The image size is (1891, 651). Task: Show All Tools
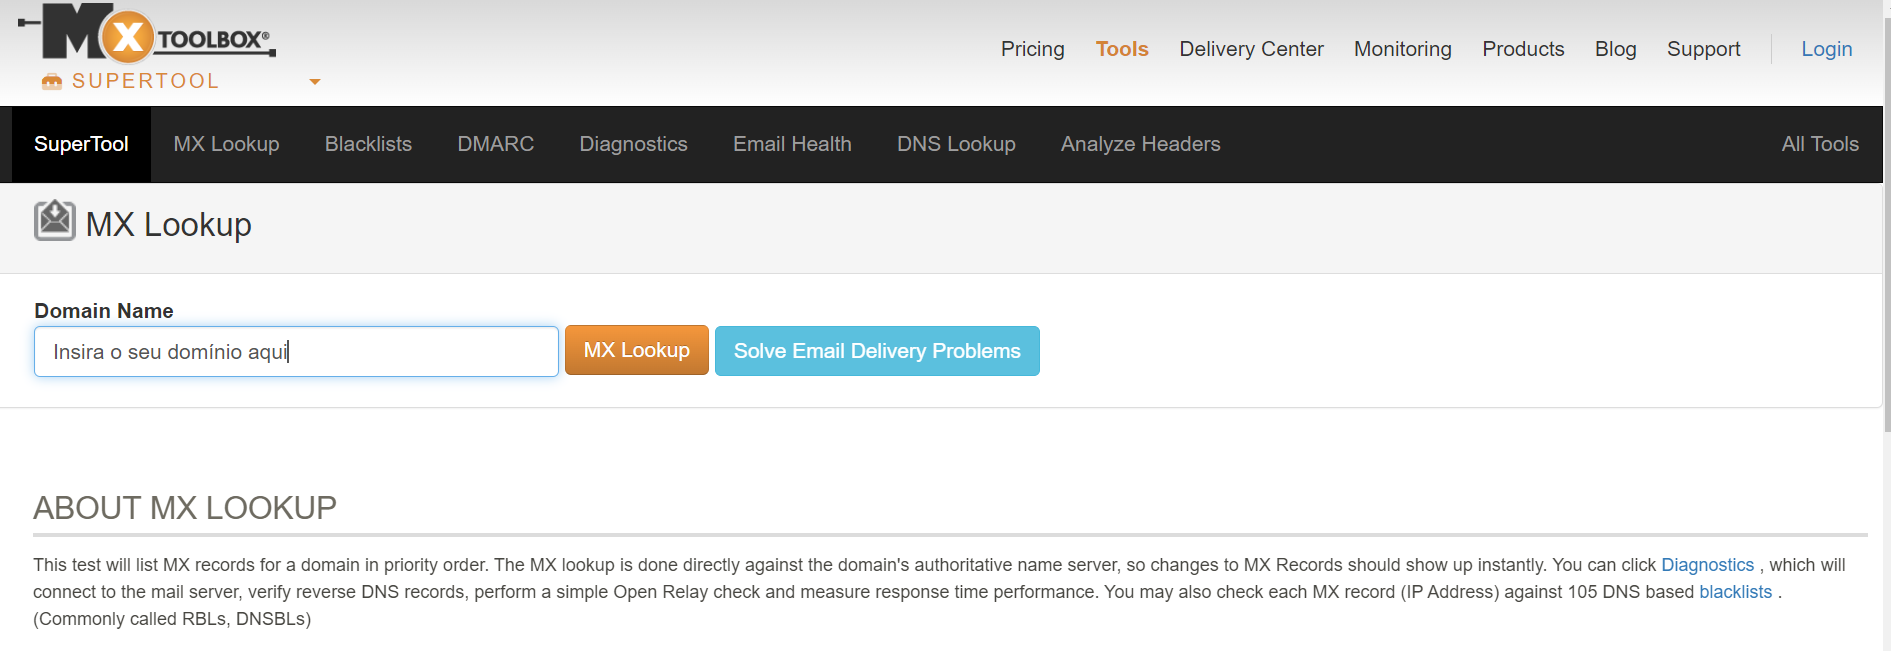click(1820, 144)
